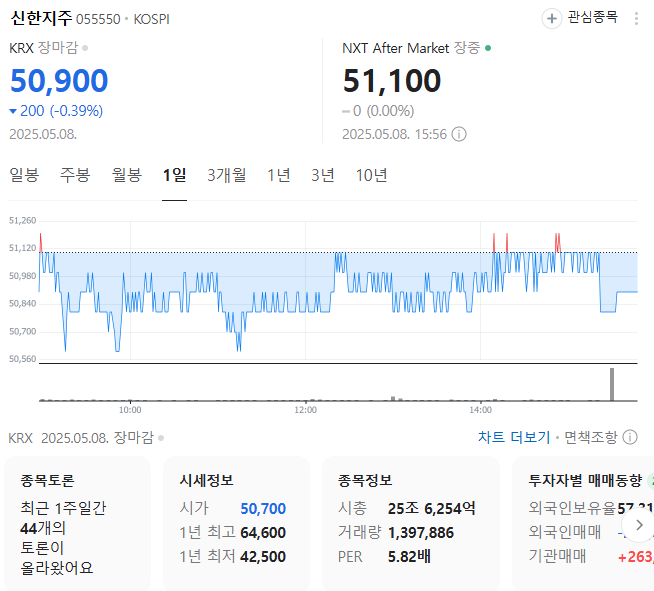Click KRX price 50,900
The height and width of the screenshot is (591, 654).
click(59, 80)
